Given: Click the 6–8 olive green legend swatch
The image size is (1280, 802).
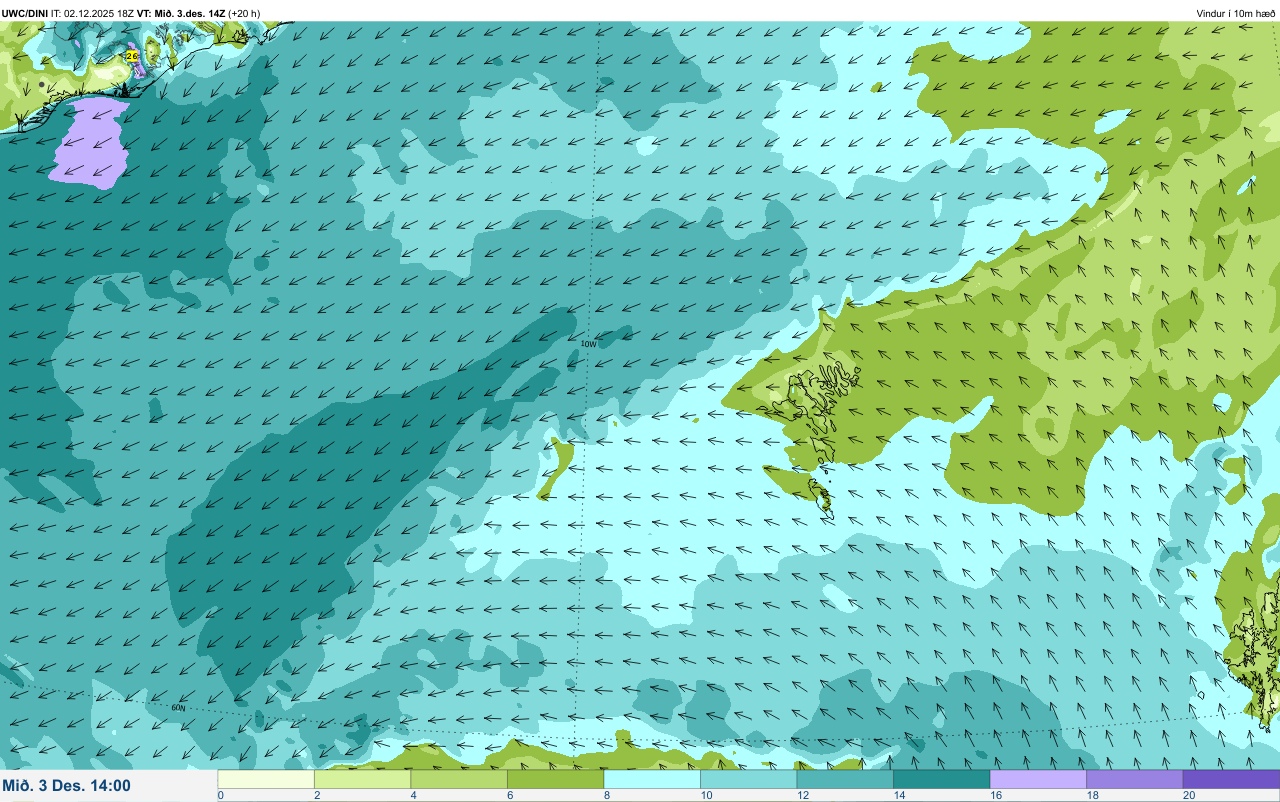Looking at the screenshot, I should pos(555,779).
